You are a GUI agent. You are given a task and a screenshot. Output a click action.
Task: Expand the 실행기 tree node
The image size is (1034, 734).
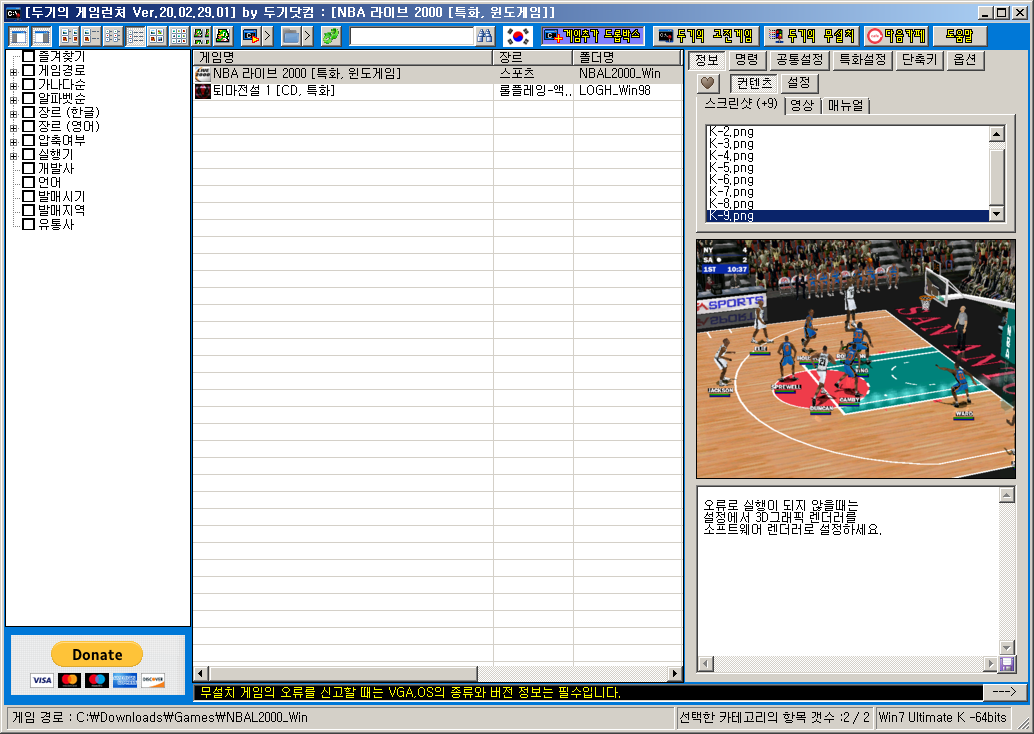click(x=13, y=156)
